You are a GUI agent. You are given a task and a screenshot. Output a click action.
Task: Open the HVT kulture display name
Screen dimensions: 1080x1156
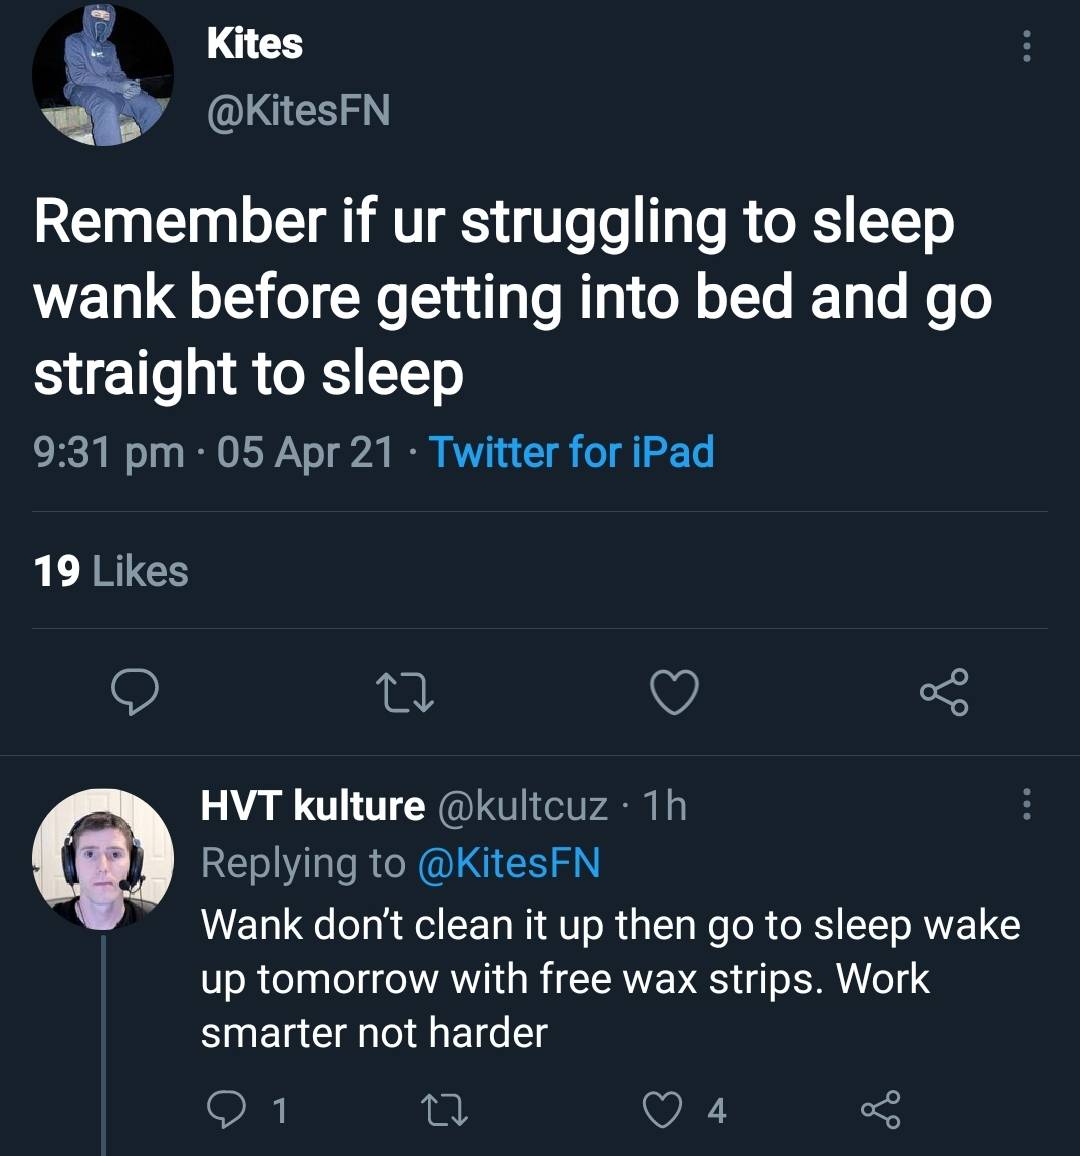(313, 805)
